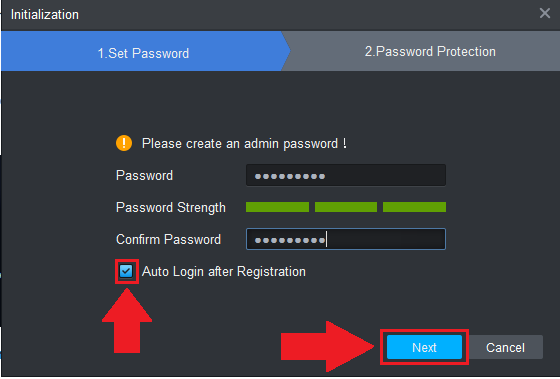Screen dimensions: 560x379
Task: Click the Password field label
Action: point(144,175)
